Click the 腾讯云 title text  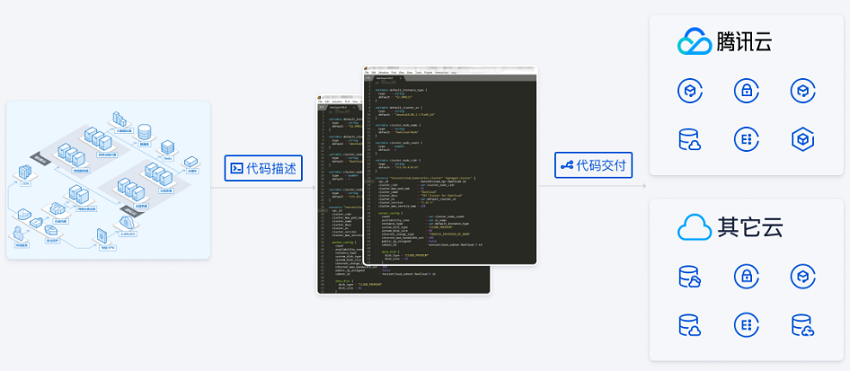[744, 41]
